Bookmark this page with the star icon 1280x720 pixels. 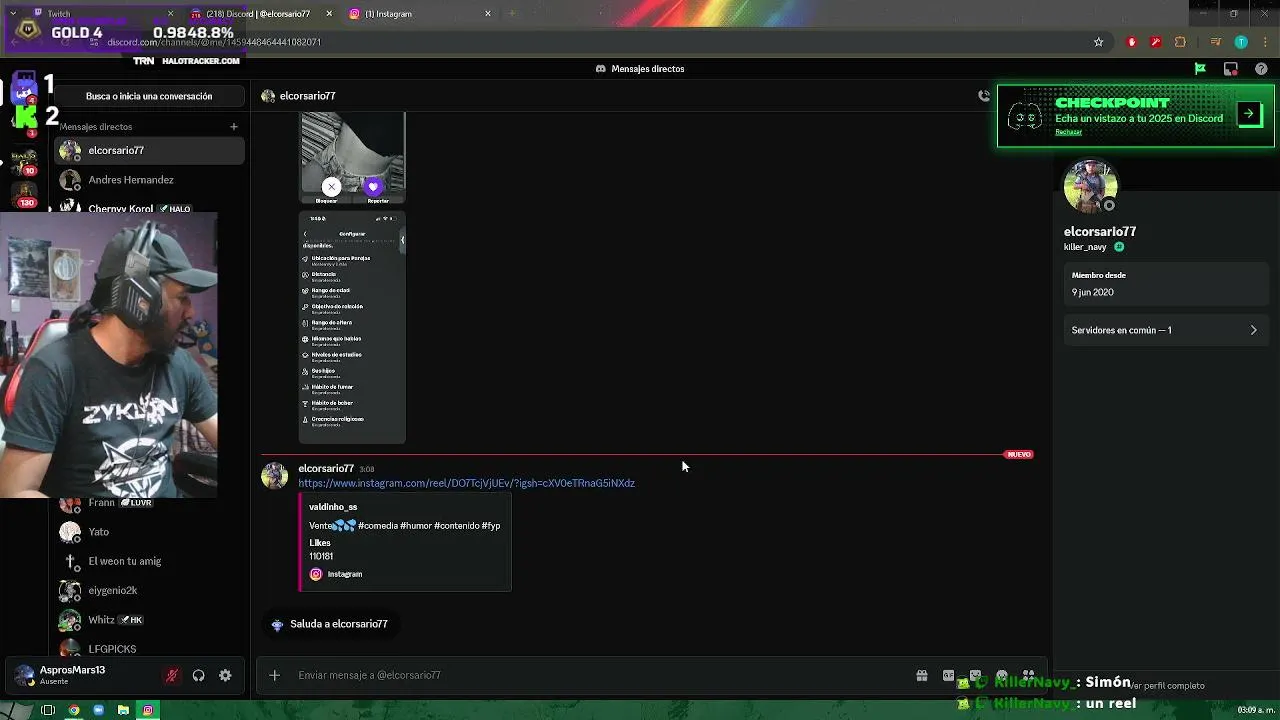[x=1098, y=42]
